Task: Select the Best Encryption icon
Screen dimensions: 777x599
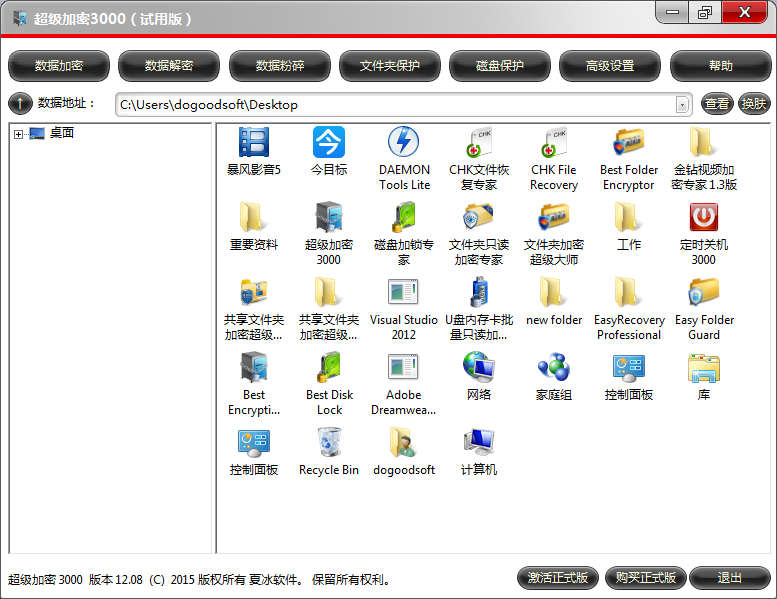Action: coord(254,368)
